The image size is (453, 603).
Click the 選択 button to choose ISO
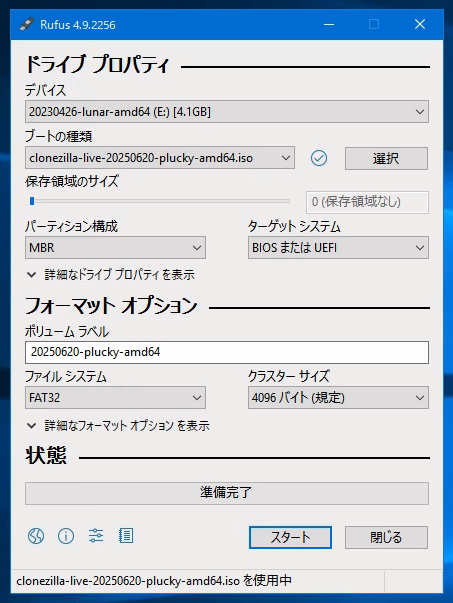(x=386, y=158)
